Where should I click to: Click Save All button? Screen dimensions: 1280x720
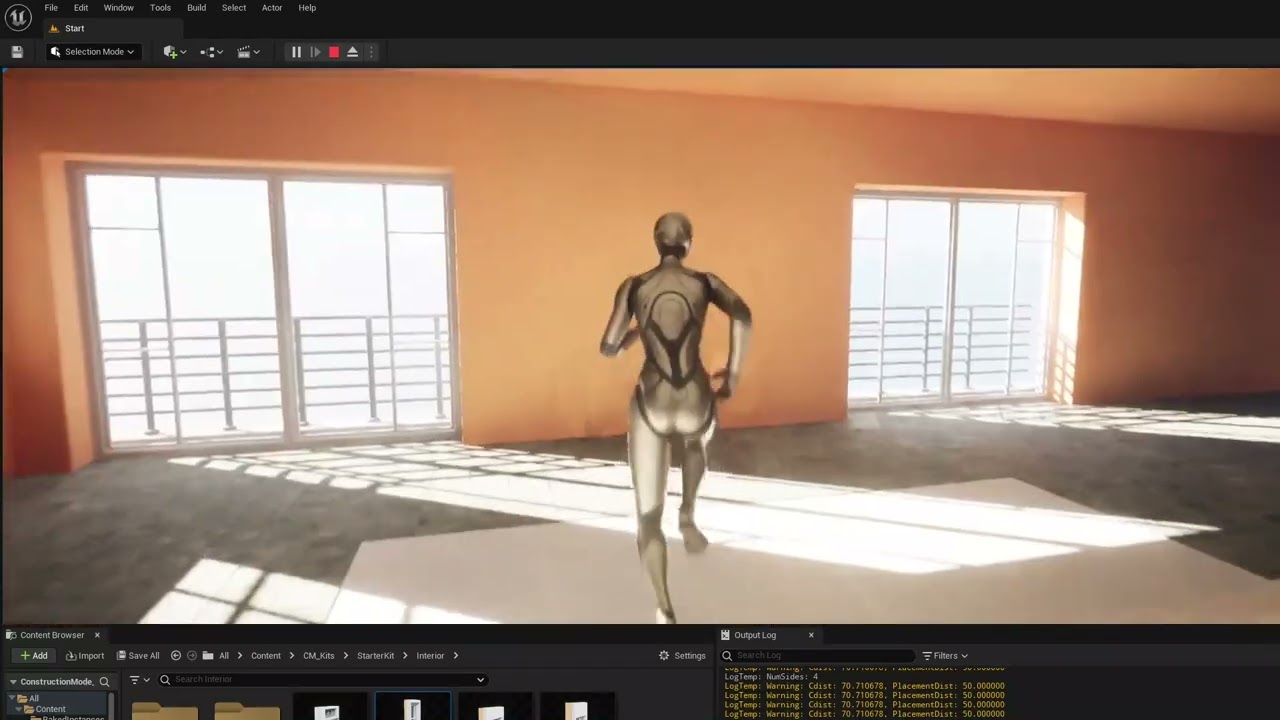(x=138, y=656)
